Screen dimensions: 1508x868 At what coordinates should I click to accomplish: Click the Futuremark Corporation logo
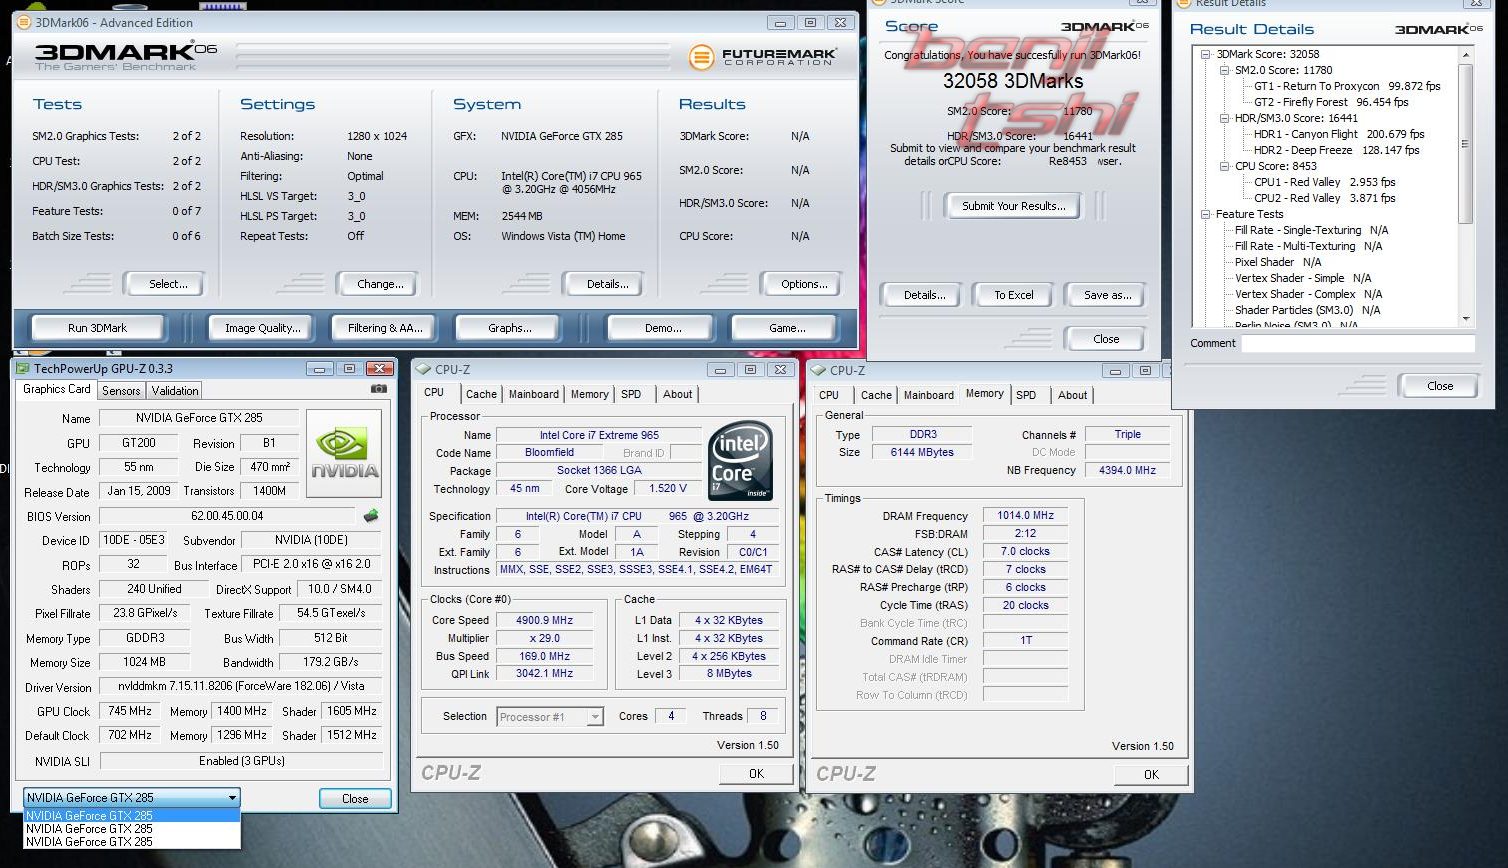coord(763,57)
